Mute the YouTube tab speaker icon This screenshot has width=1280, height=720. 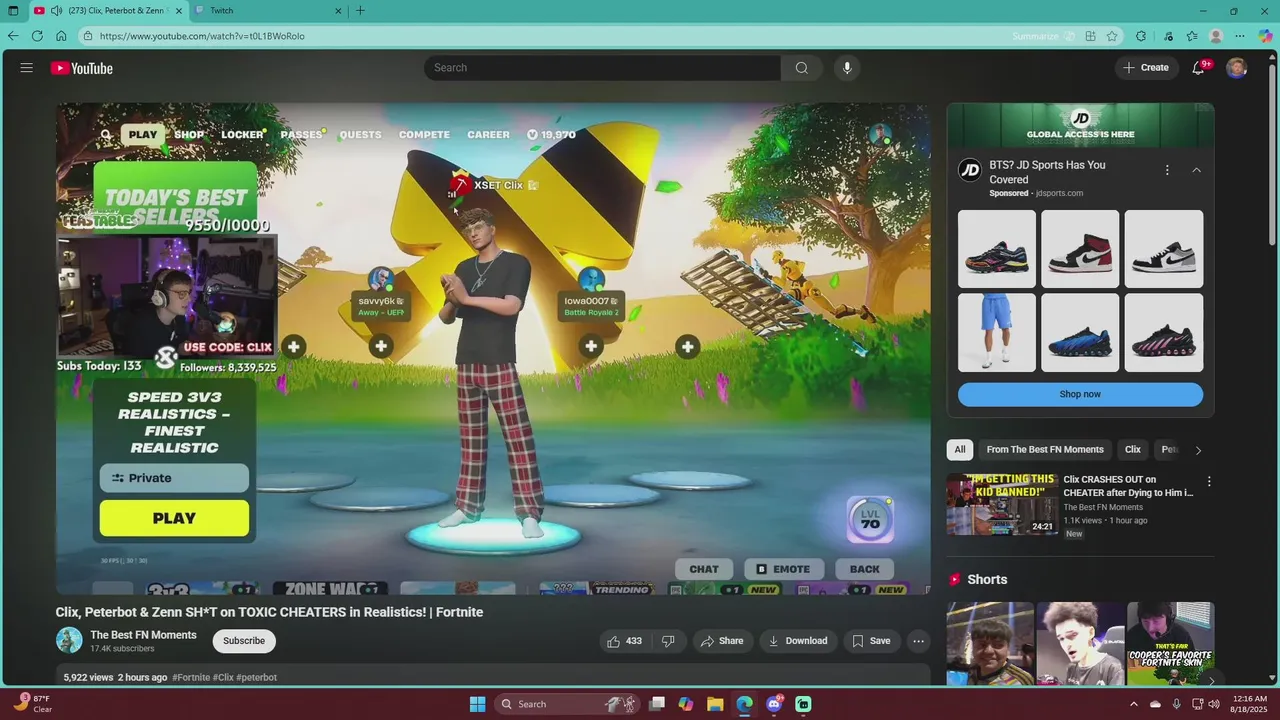pos(55,11)
